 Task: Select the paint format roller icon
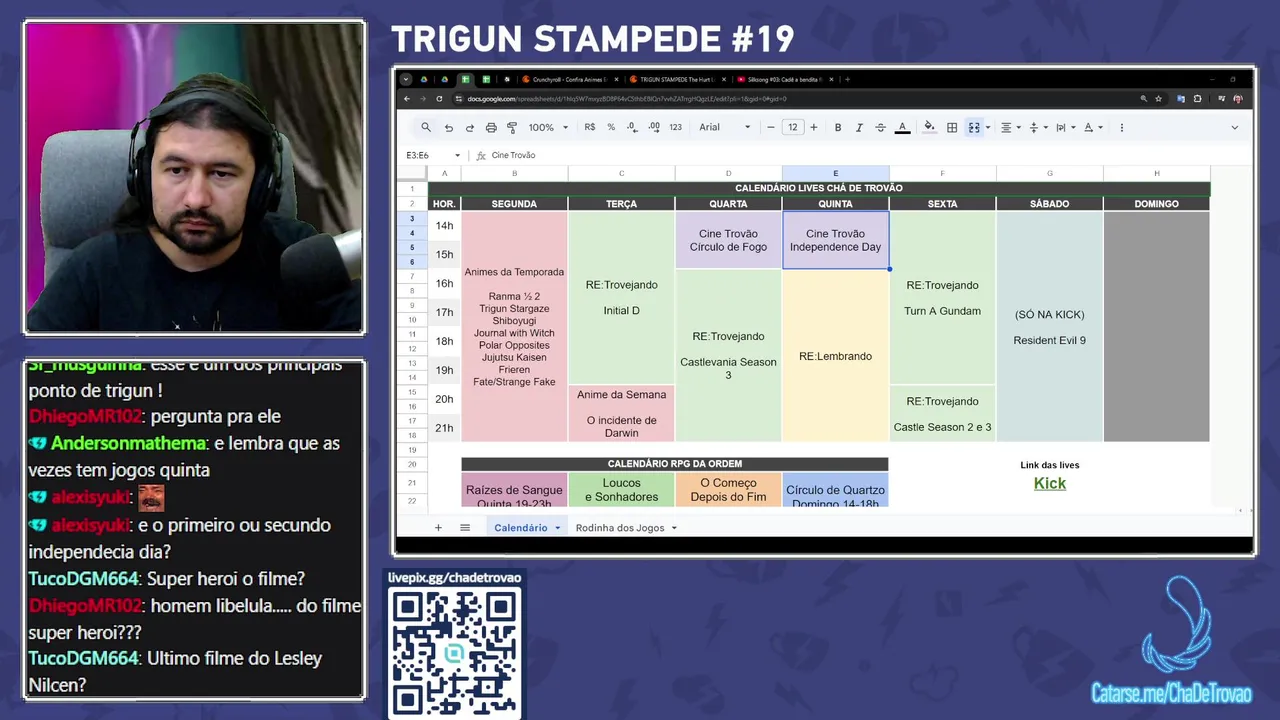point(512,128)
